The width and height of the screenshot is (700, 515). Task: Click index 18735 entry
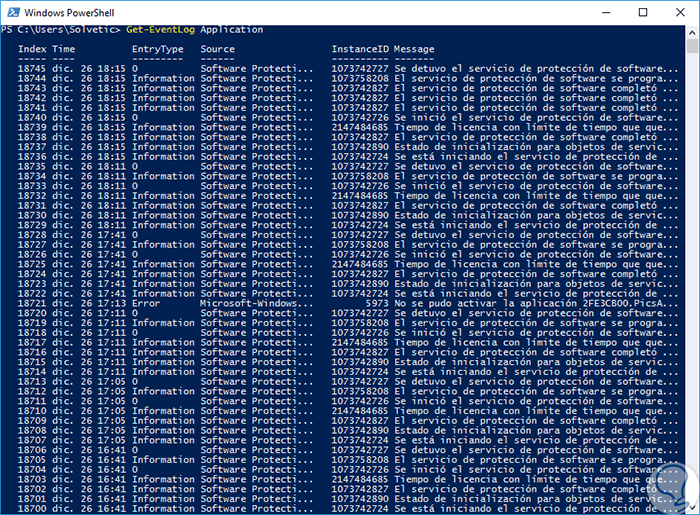coord(32,166)
